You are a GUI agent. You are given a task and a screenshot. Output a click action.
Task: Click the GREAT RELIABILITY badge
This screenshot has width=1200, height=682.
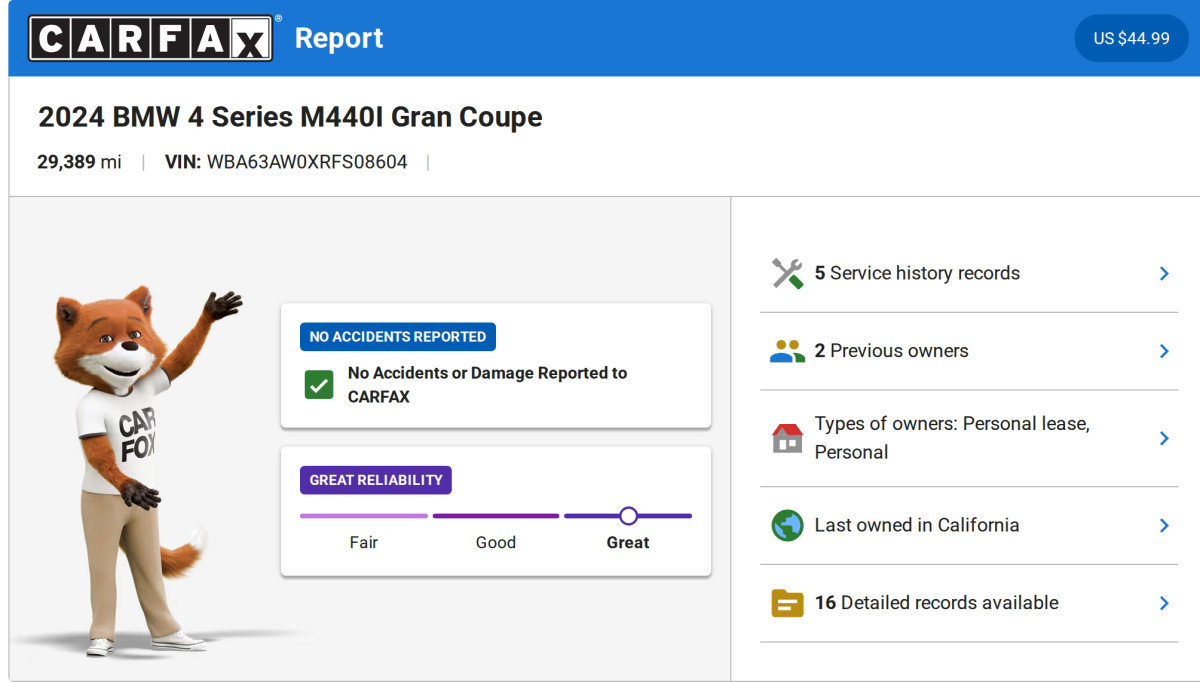[x=375, y=480]
